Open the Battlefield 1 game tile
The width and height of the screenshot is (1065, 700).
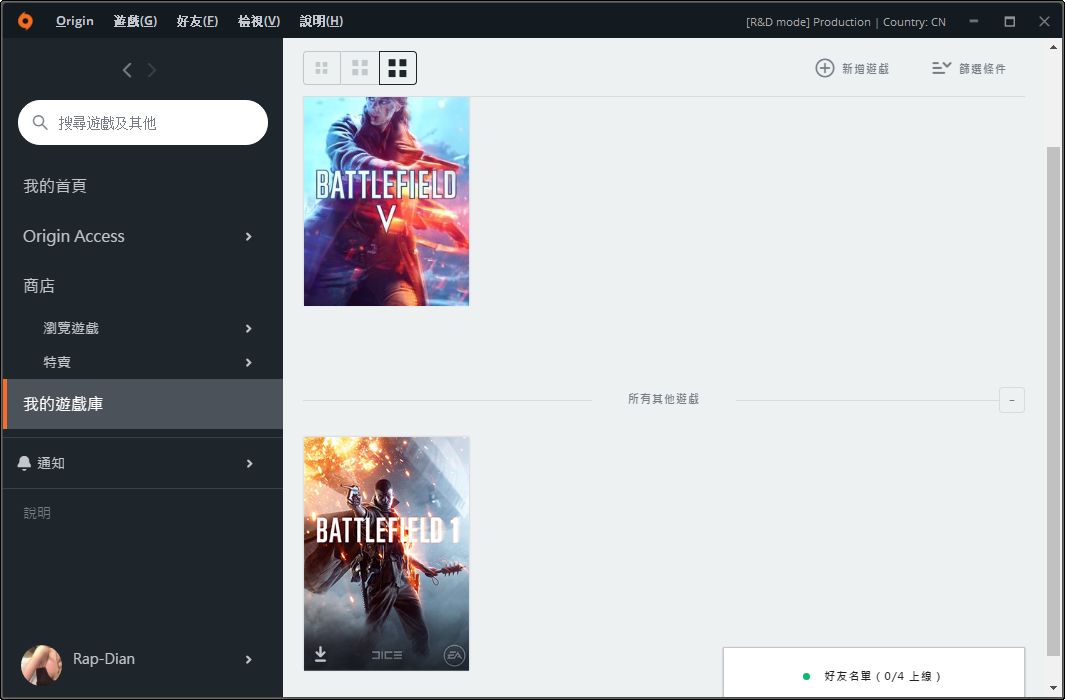[386, 553]
